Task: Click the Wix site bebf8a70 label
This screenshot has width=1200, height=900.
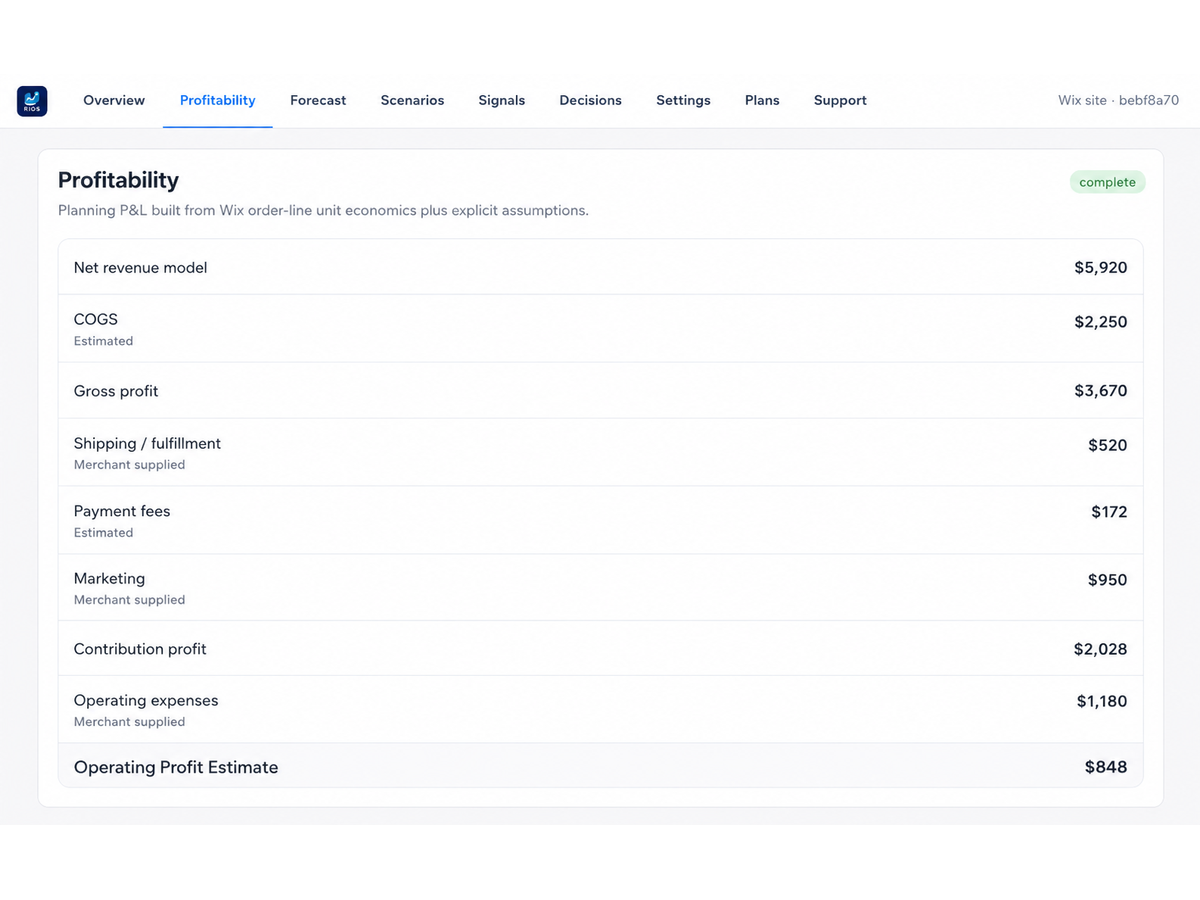Action: (1118, 100)
